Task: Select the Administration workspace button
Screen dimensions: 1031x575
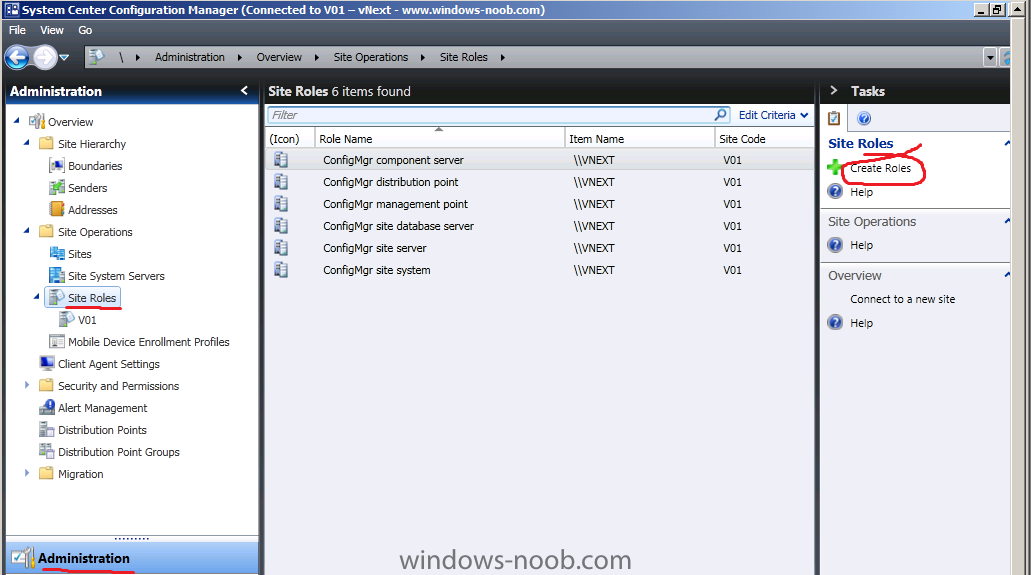Action: coord(132,558)
